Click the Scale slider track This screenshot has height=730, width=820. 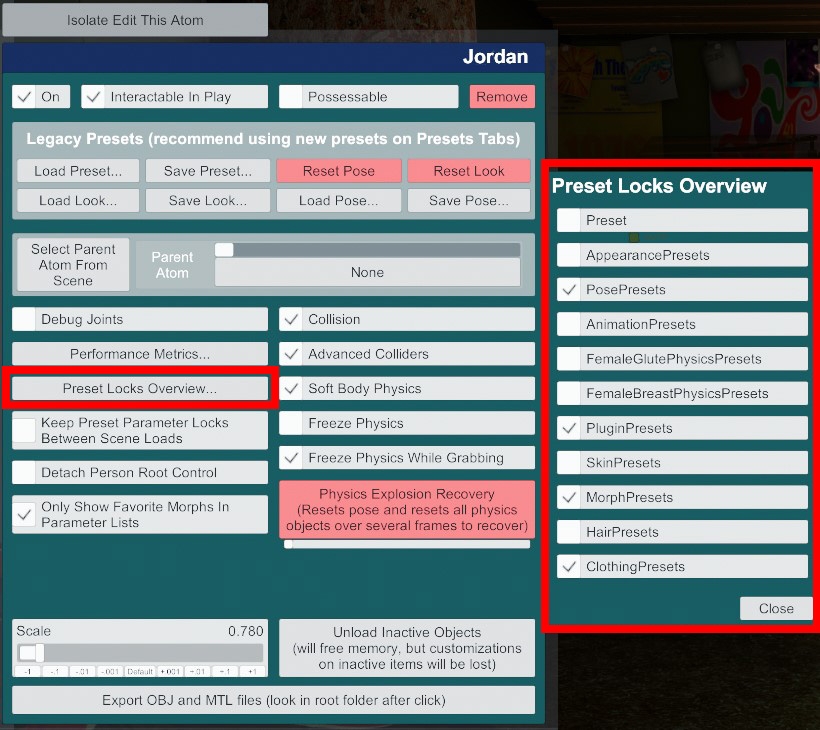point(140,652)
